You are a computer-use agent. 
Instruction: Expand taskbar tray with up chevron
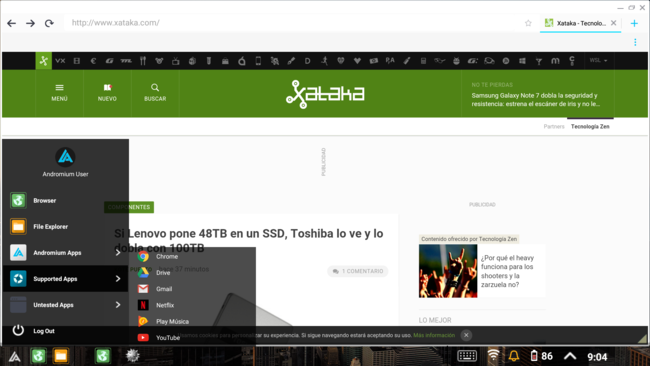[x=570, y=356]
